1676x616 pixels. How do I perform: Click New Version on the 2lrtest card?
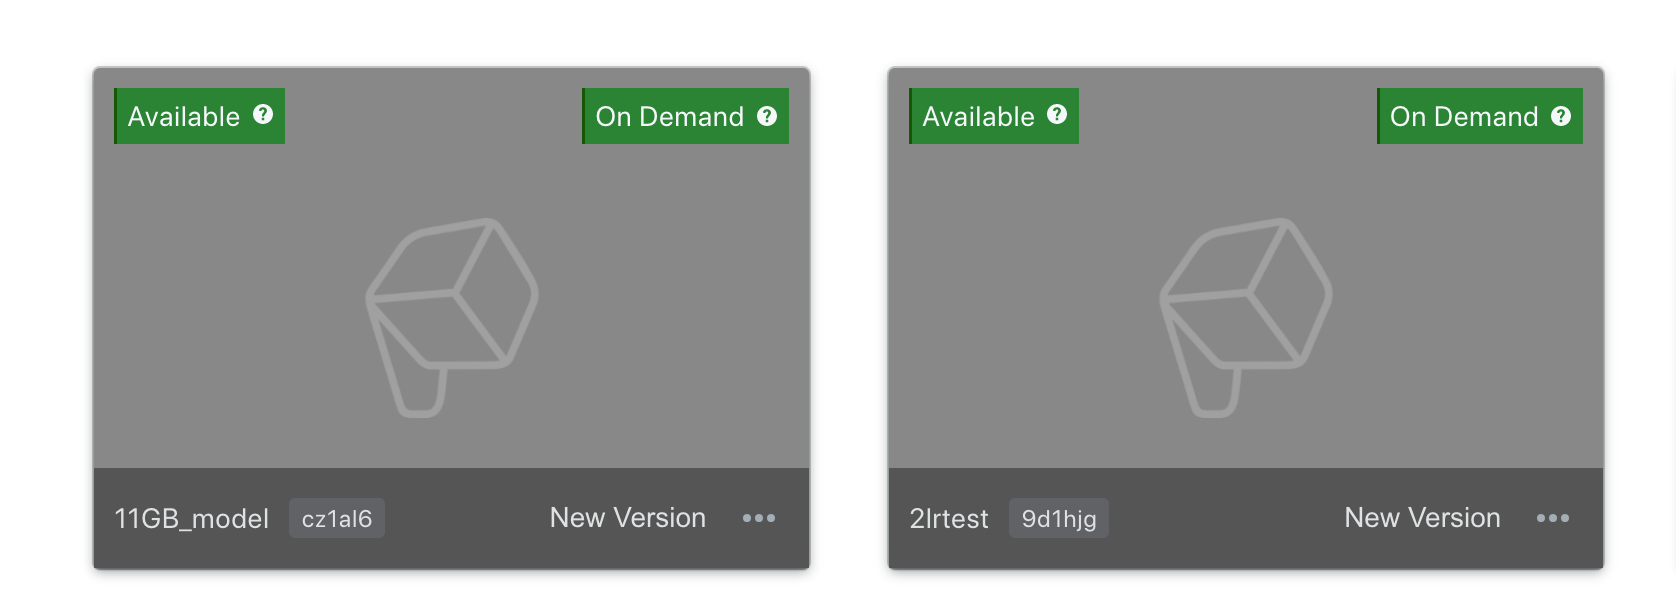(x=1422, y=518)
